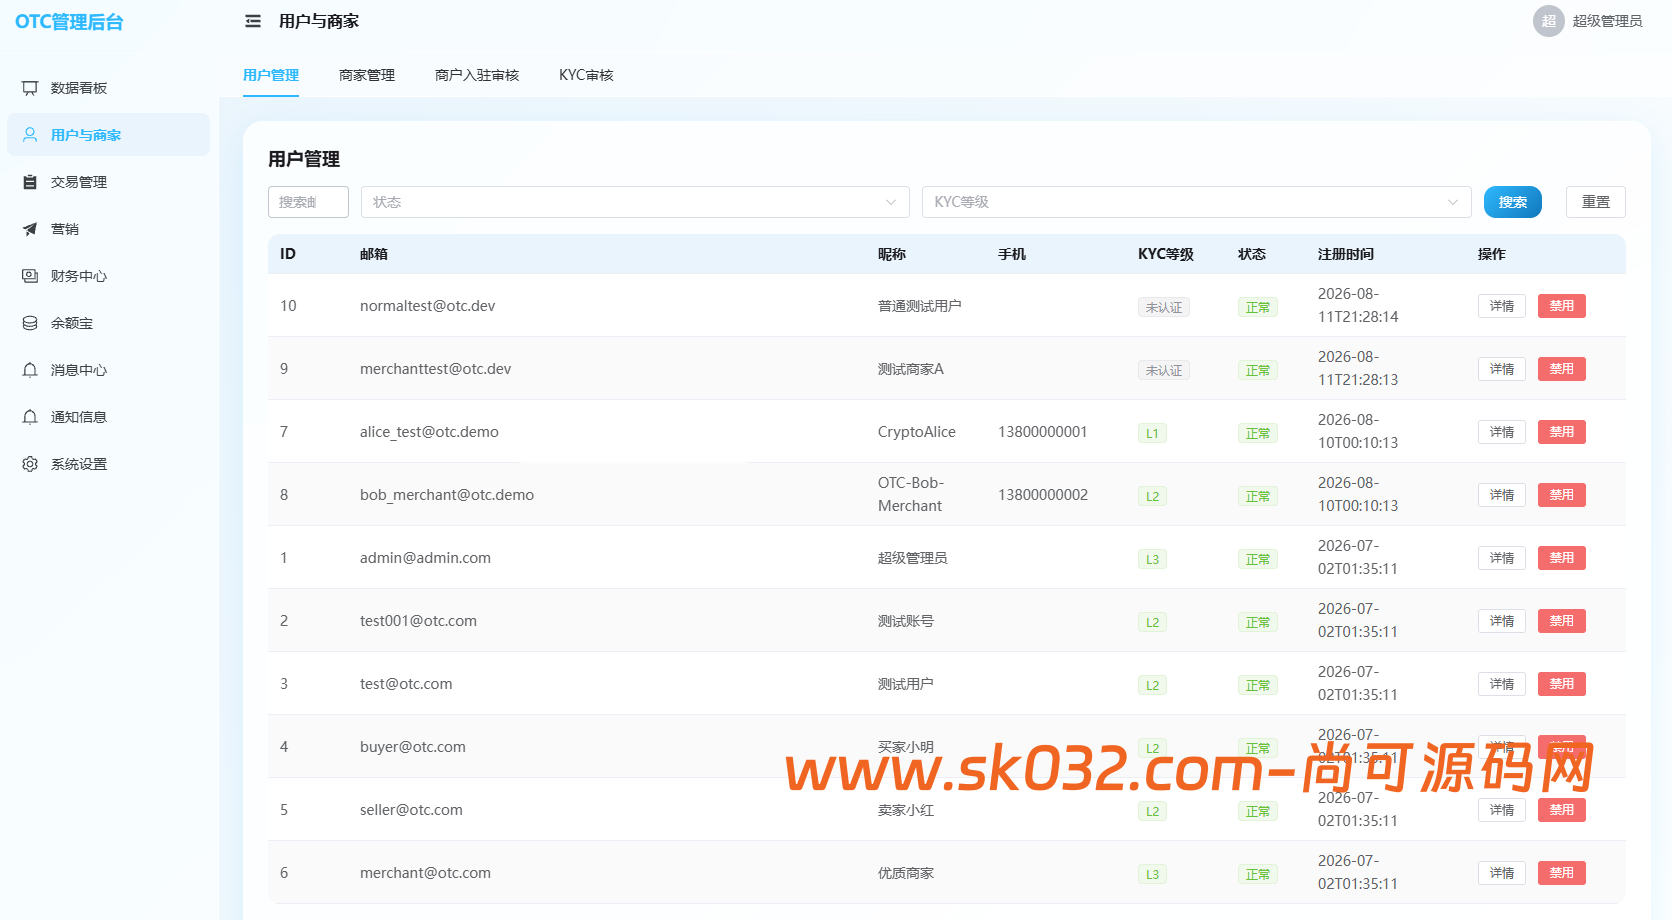Click 禁用 for merchanttest@otc.dev
The width and height of the screenshot is (1672, 920).
pyautogui.click(x=1562, y=369)
